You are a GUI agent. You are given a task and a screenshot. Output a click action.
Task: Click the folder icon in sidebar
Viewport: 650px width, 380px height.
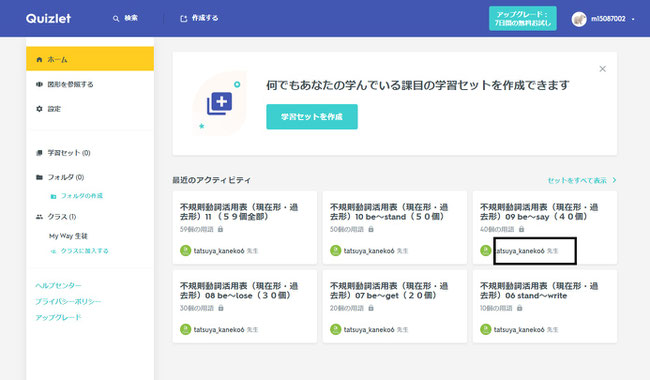point(39,177)
